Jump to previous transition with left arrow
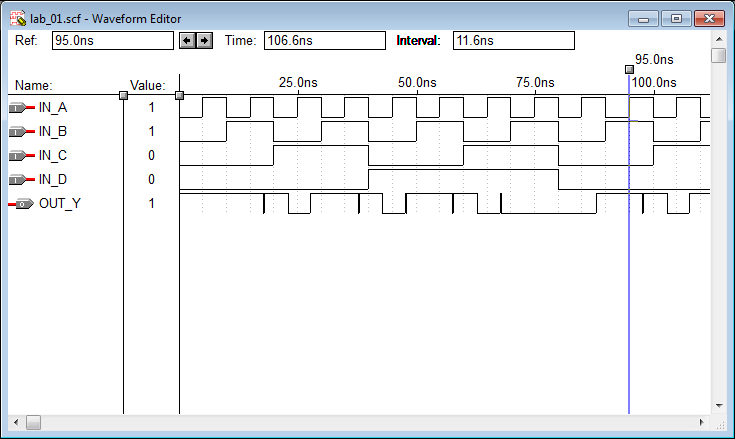The height and width of the screenshot is (439, 735). [x=188, y=41]
